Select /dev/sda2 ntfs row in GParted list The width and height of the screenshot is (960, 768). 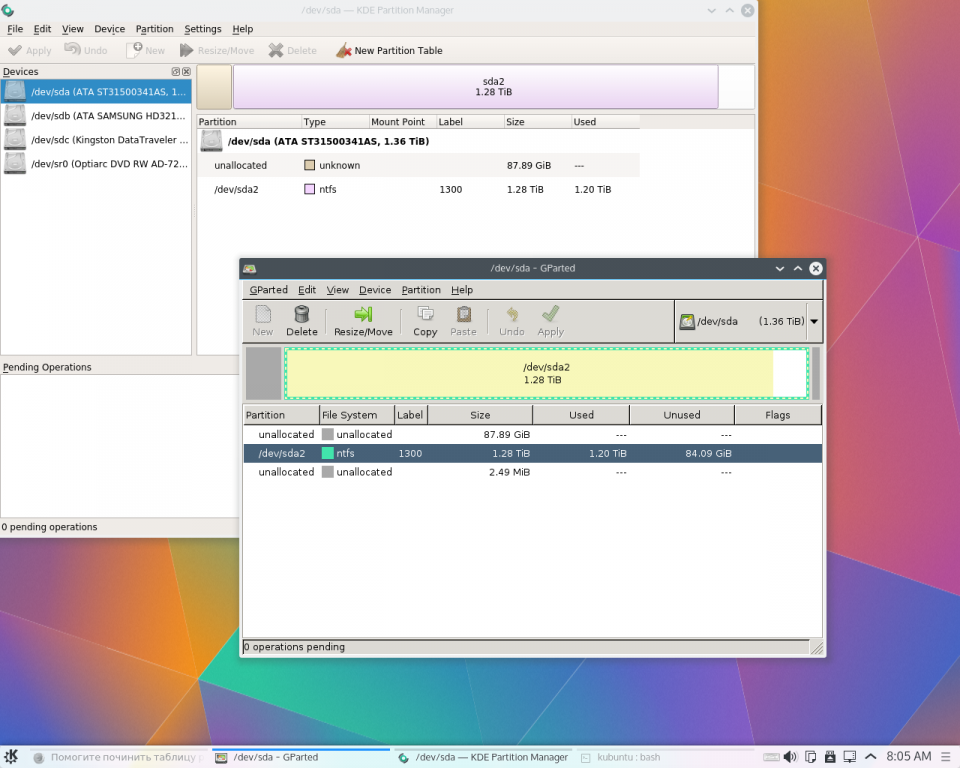tap(532, 453)
